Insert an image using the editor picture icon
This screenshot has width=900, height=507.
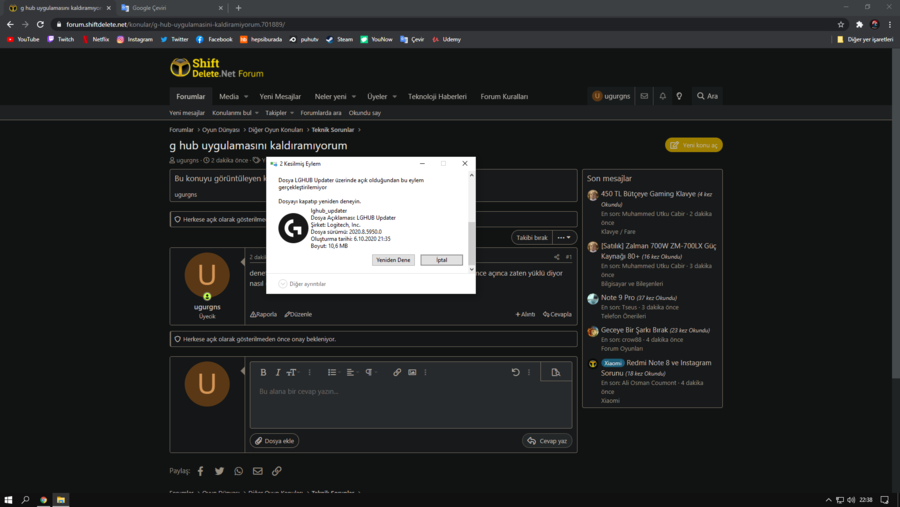click(x=412, y=372)
